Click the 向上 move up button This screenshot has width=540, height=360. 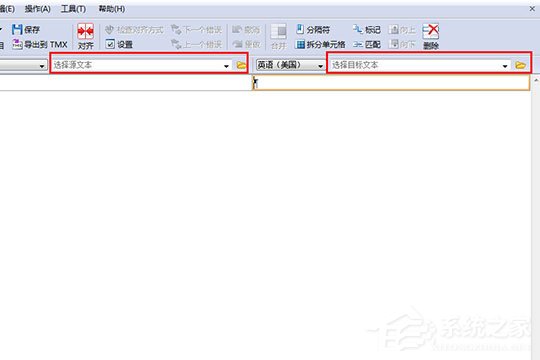(x=402, y=30)
